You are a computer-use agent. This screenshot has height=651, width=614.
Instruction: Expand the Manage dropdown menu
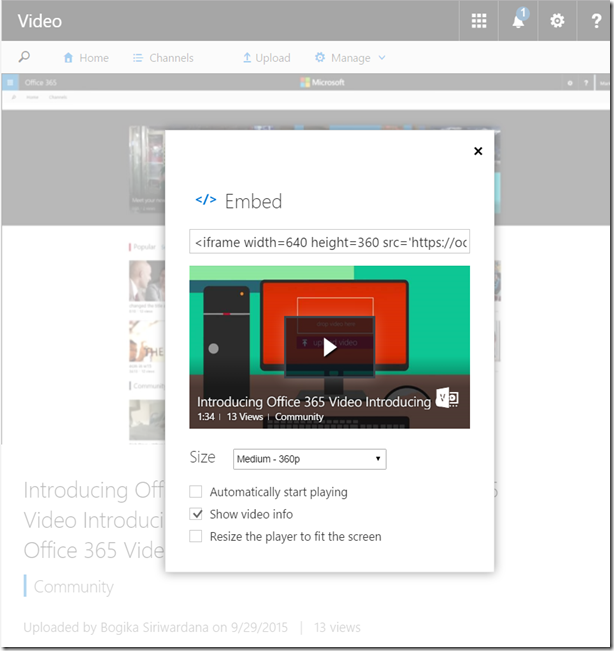(350, 58)
